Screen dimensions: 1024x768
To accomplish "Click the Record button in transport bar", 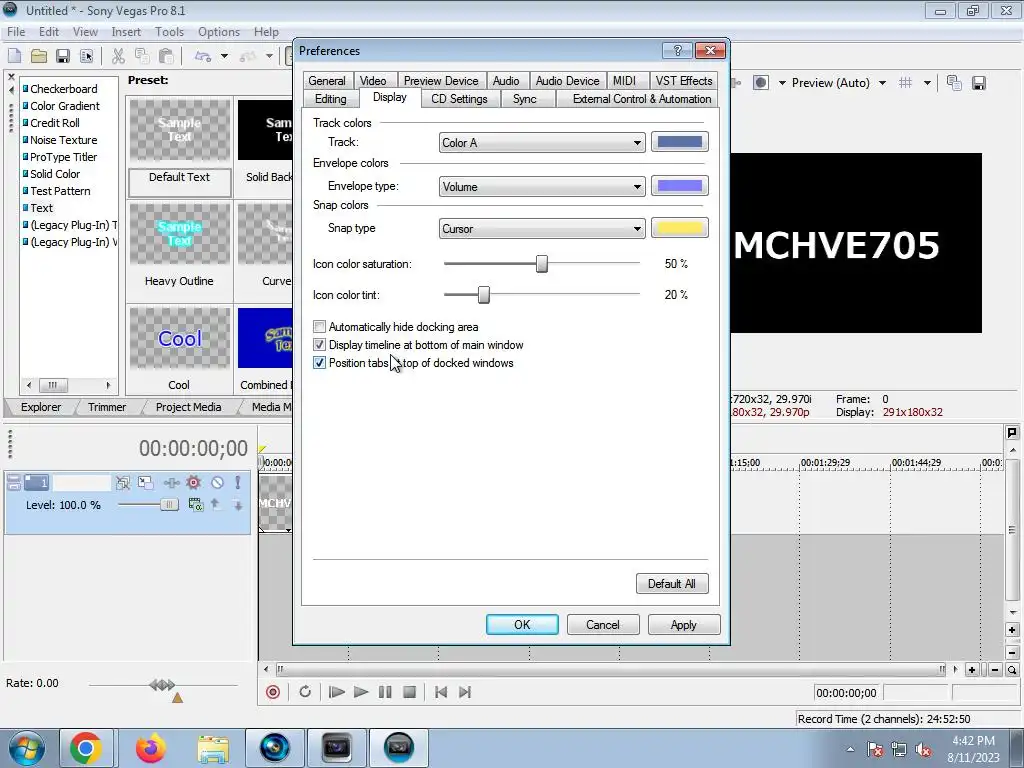I will 273,692.
